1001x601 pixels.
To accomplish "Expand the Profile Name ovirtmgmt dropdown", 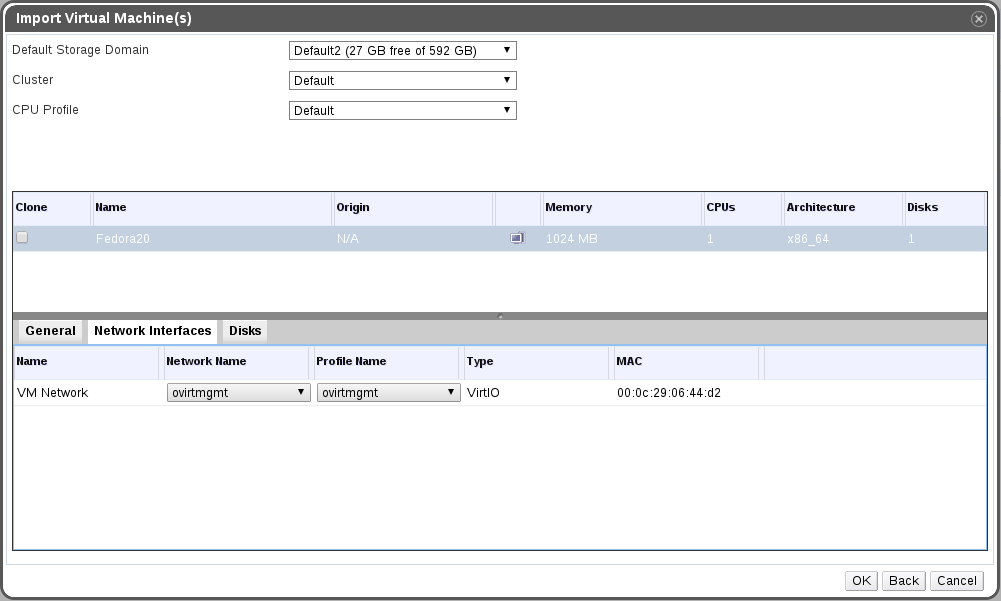I will 388,393.
